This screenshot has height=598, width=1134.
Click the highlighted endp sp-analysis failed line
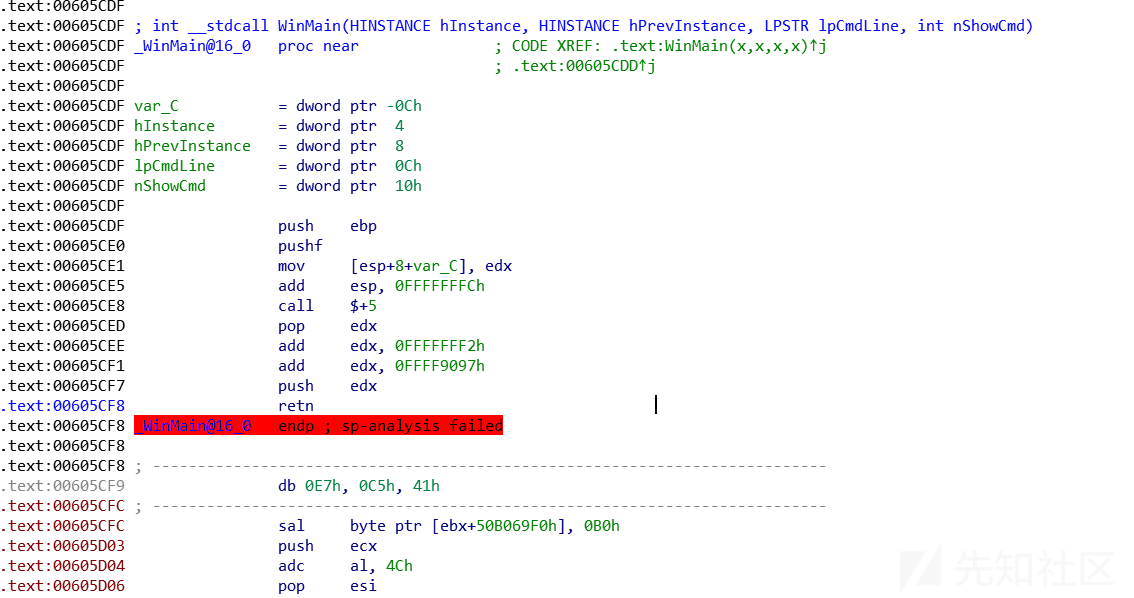point(318,426)
